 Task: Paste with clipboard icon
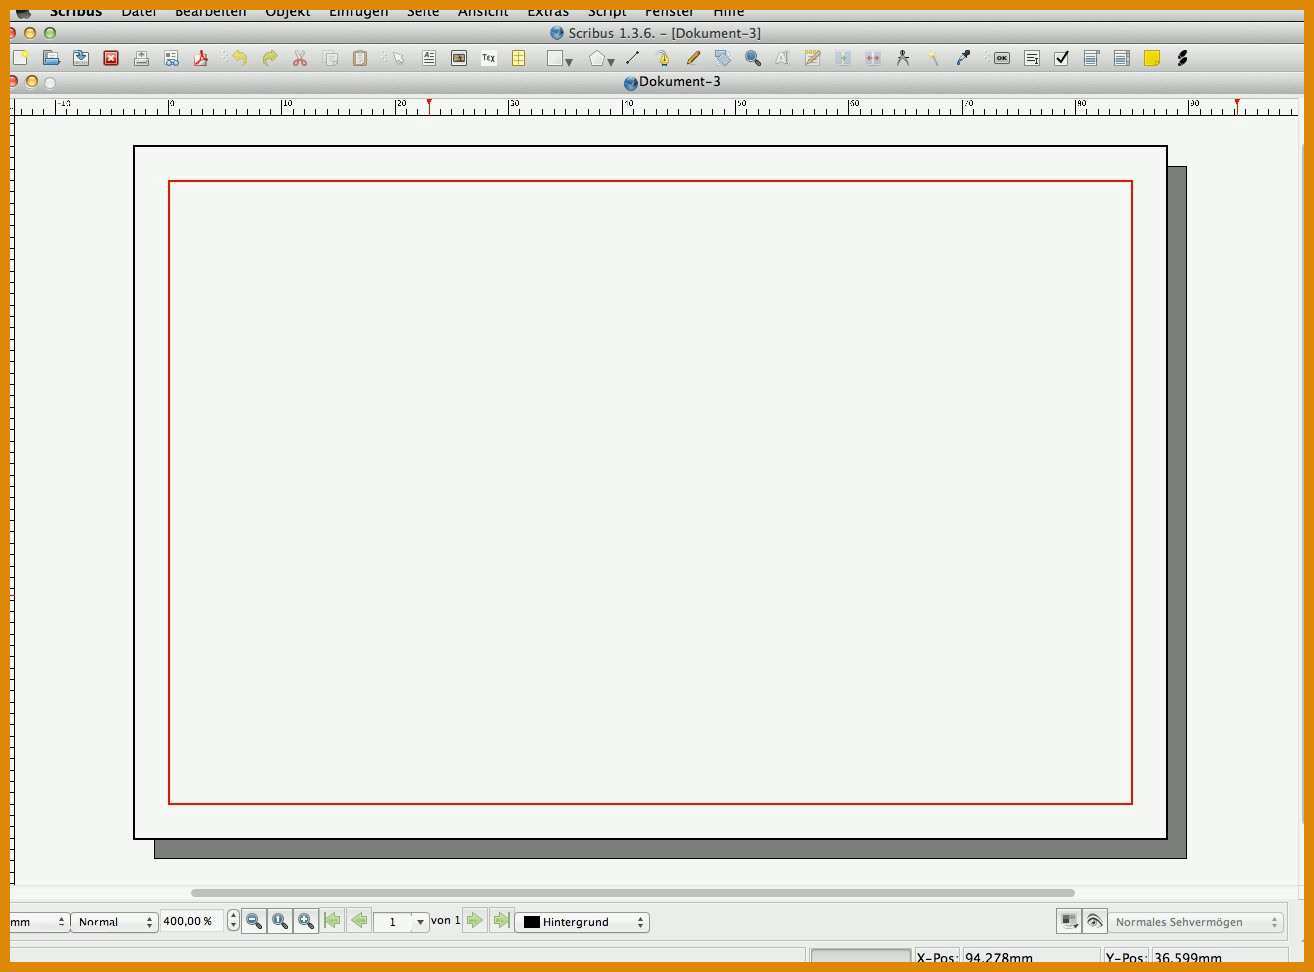click(360, 58)
